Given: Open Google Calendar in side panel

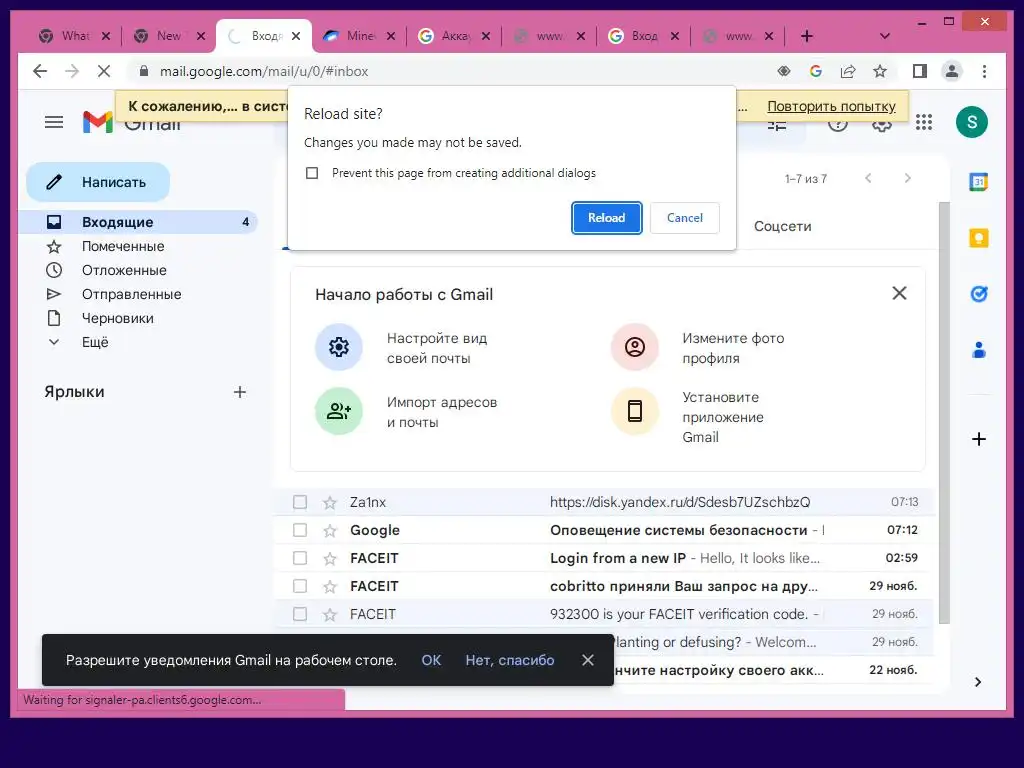Looking at the screenshot, I should 978,182.
